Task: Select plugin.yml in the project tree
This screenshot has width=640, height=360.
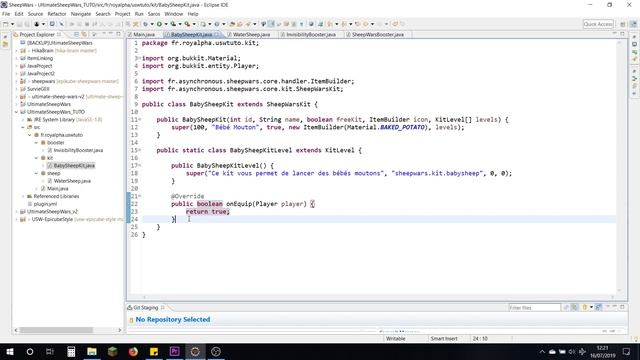Action: 45,204
